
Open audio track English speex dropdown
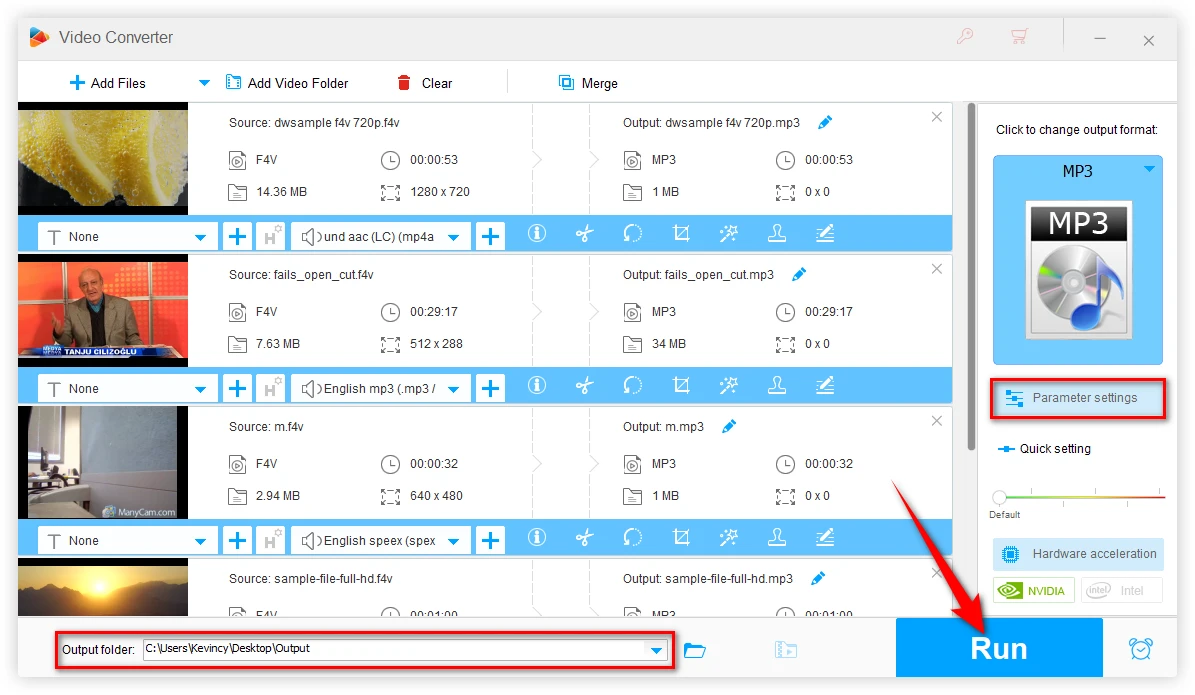coord(381,540)
